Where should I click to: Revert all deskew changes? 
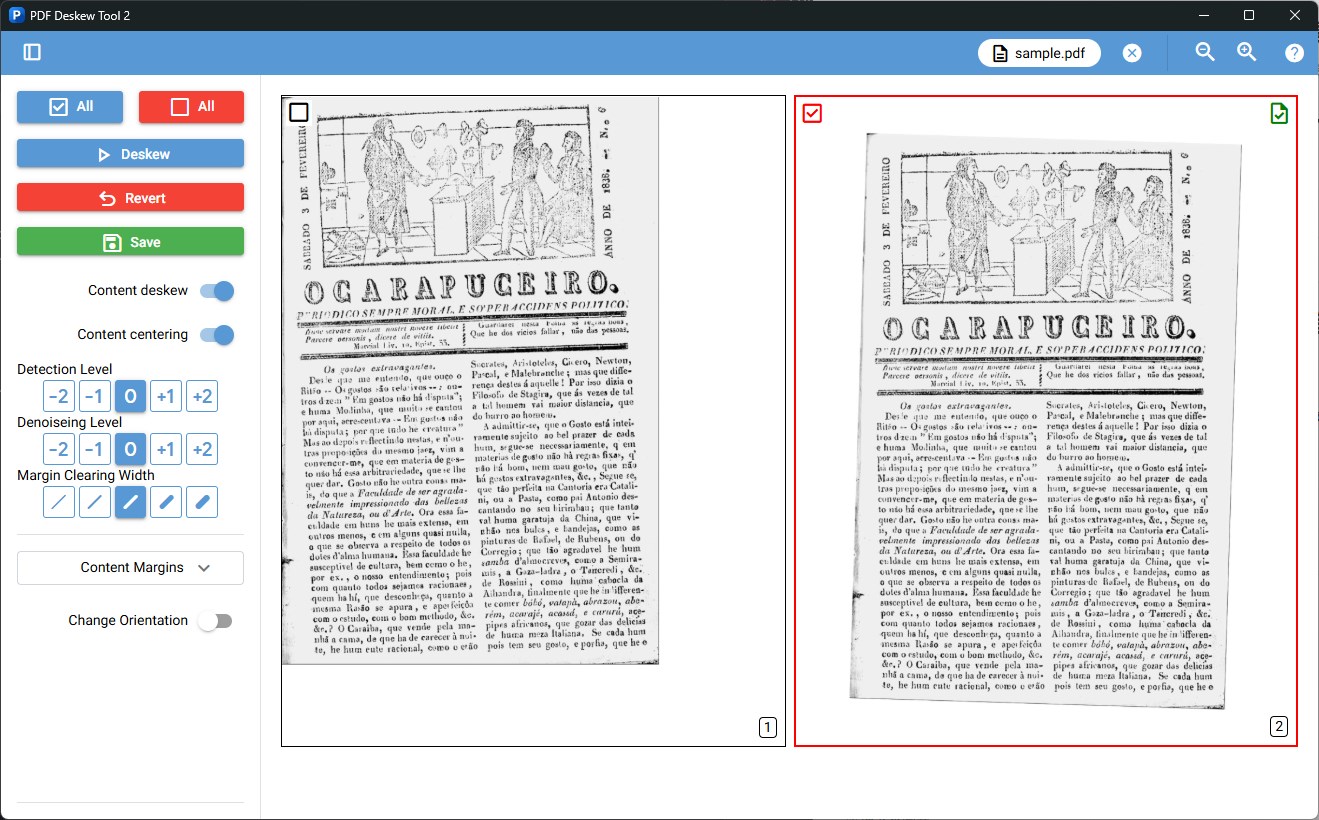[x=130, y=197]
